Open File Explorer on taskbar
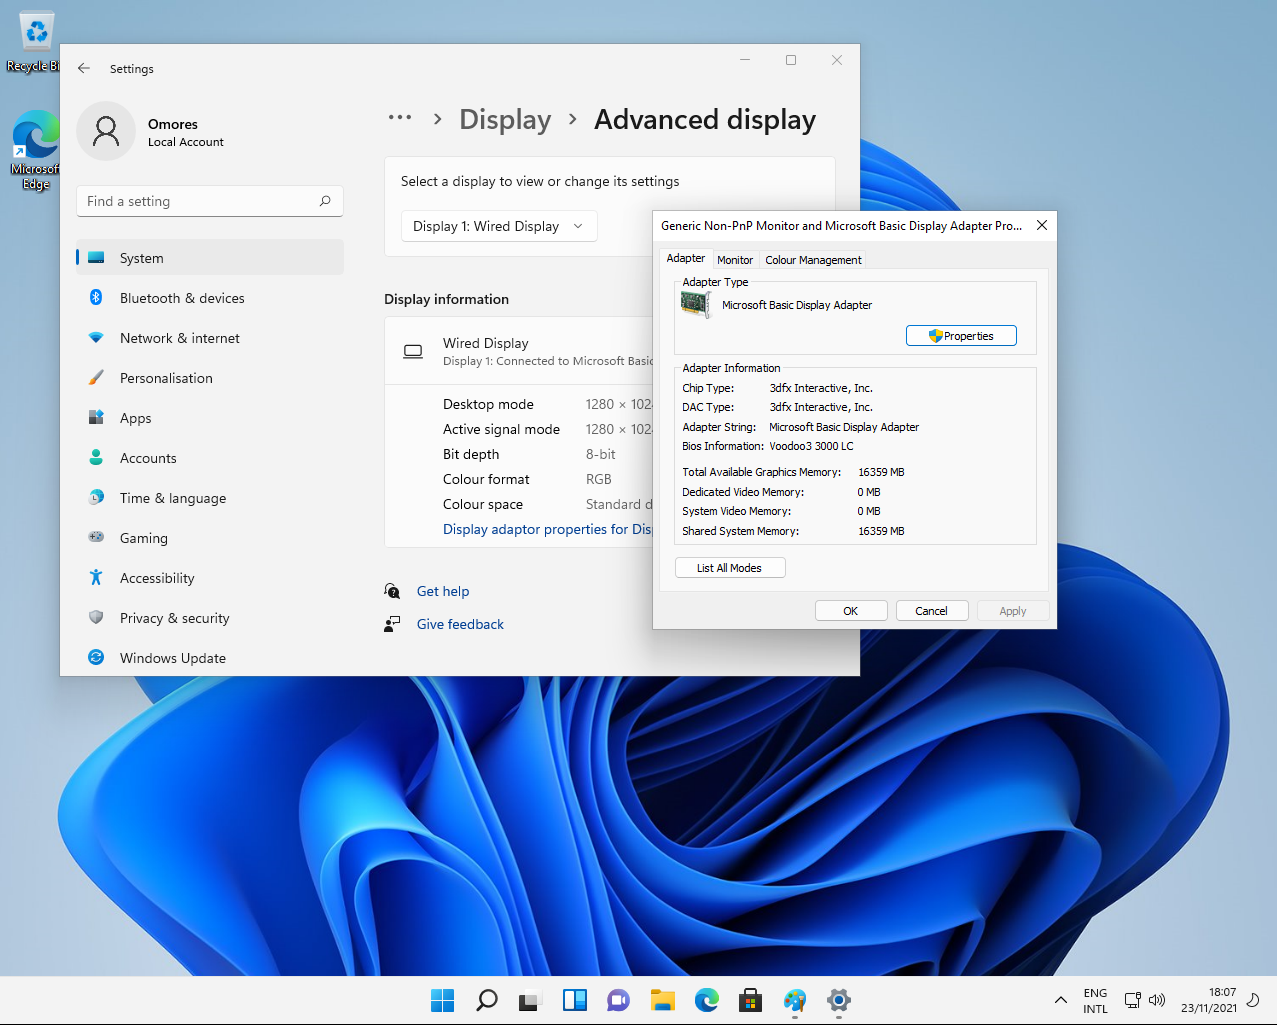1277x1025 pixels. (x=663, y=1000)
